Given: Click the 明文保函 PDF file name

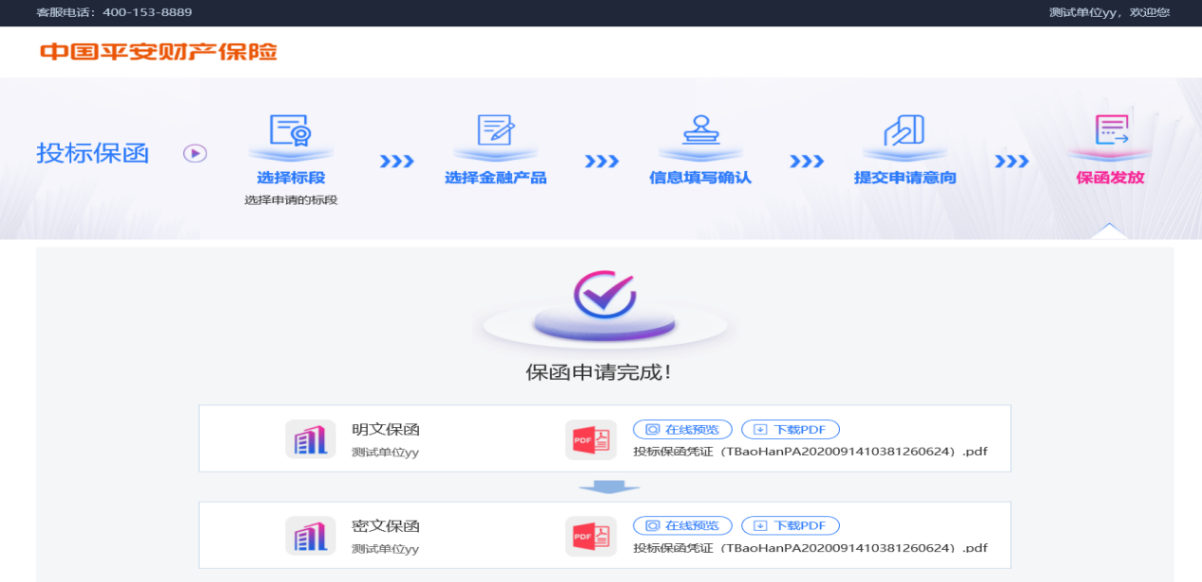Looking at the screenshot, I should [x=809, y=451].
